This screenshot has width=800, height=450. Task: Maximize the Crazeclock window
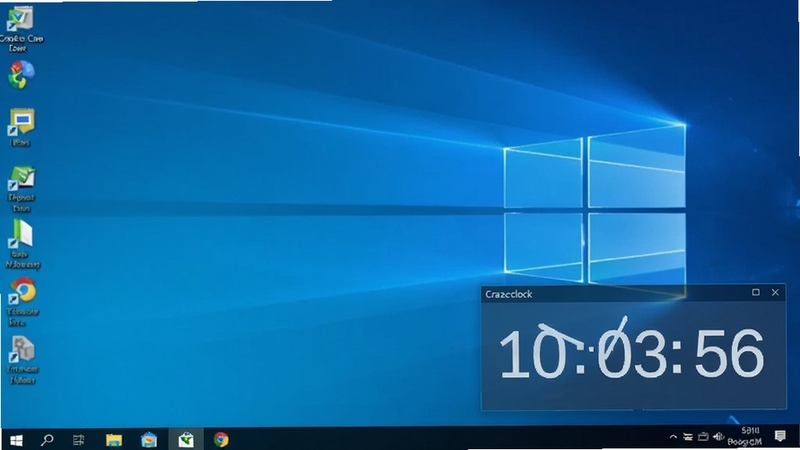(756, 292)
